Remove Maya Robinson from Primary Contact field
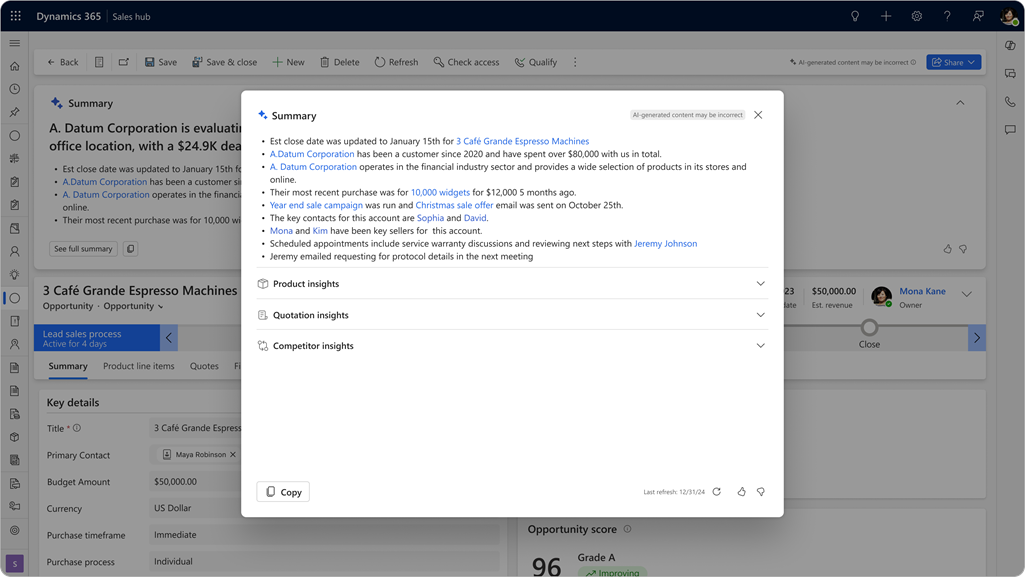The image size is (1025, 577). [231, 455]
